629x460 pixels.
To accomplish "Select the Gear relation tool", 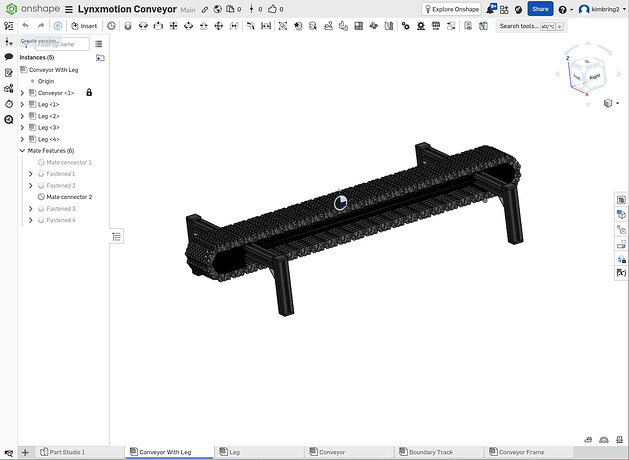I will pos(406,26).
